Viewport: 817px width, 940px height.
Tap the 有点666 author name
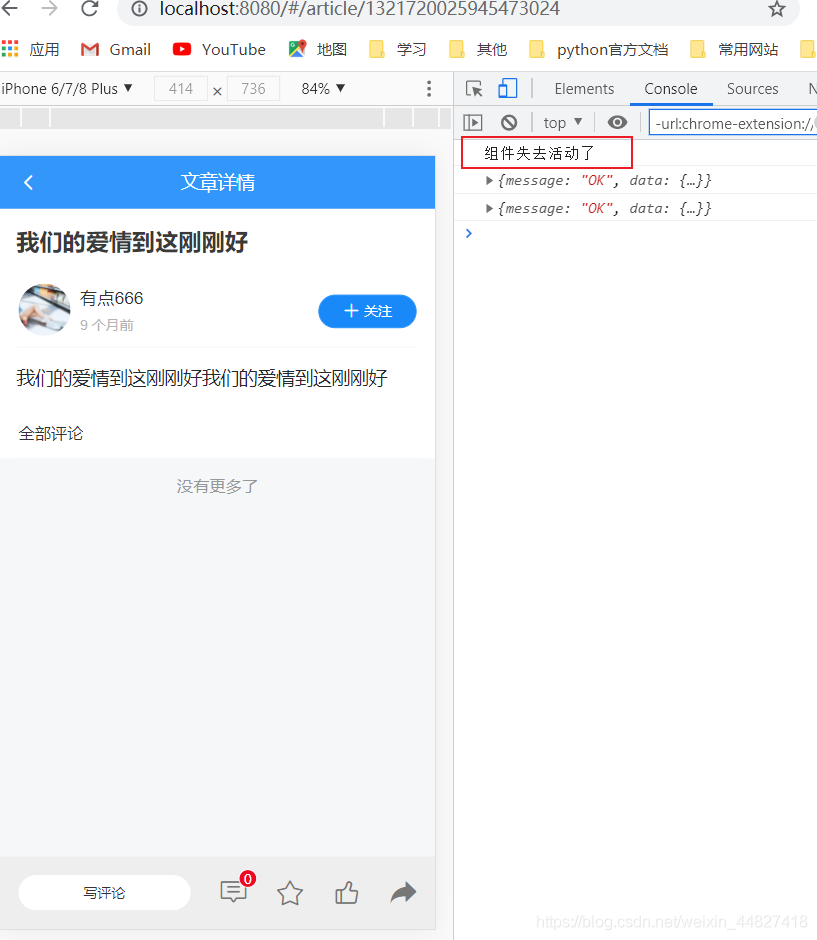tap(111, 298)
